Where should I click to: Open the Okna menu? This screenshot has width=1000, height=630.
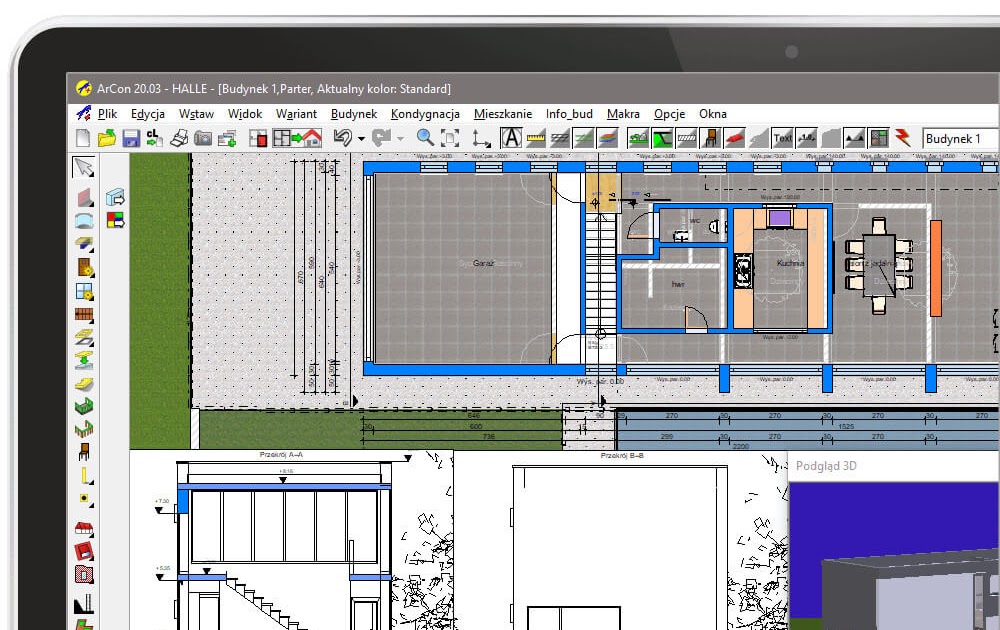[x=712, y=114]
